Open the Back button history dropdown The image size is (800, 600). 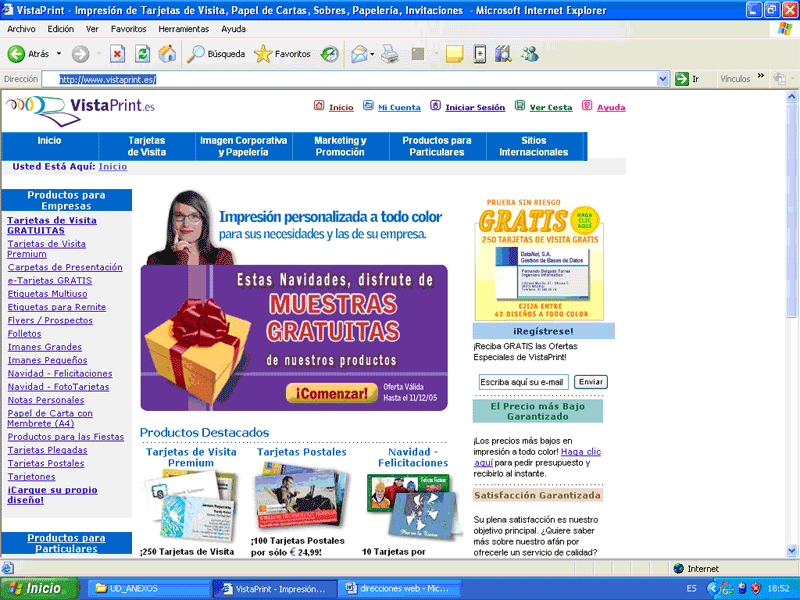tap(59, 54)
